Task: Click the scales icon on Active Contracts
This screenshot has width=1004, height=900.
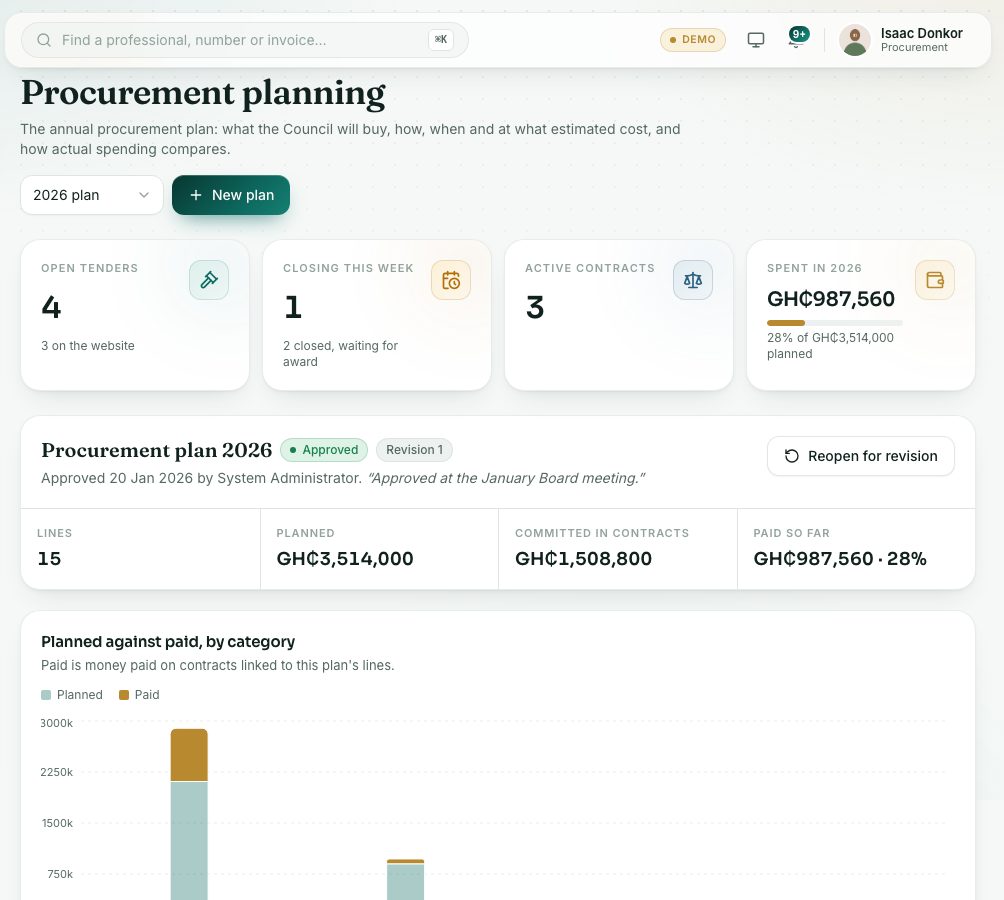Action: pos(693,280)
